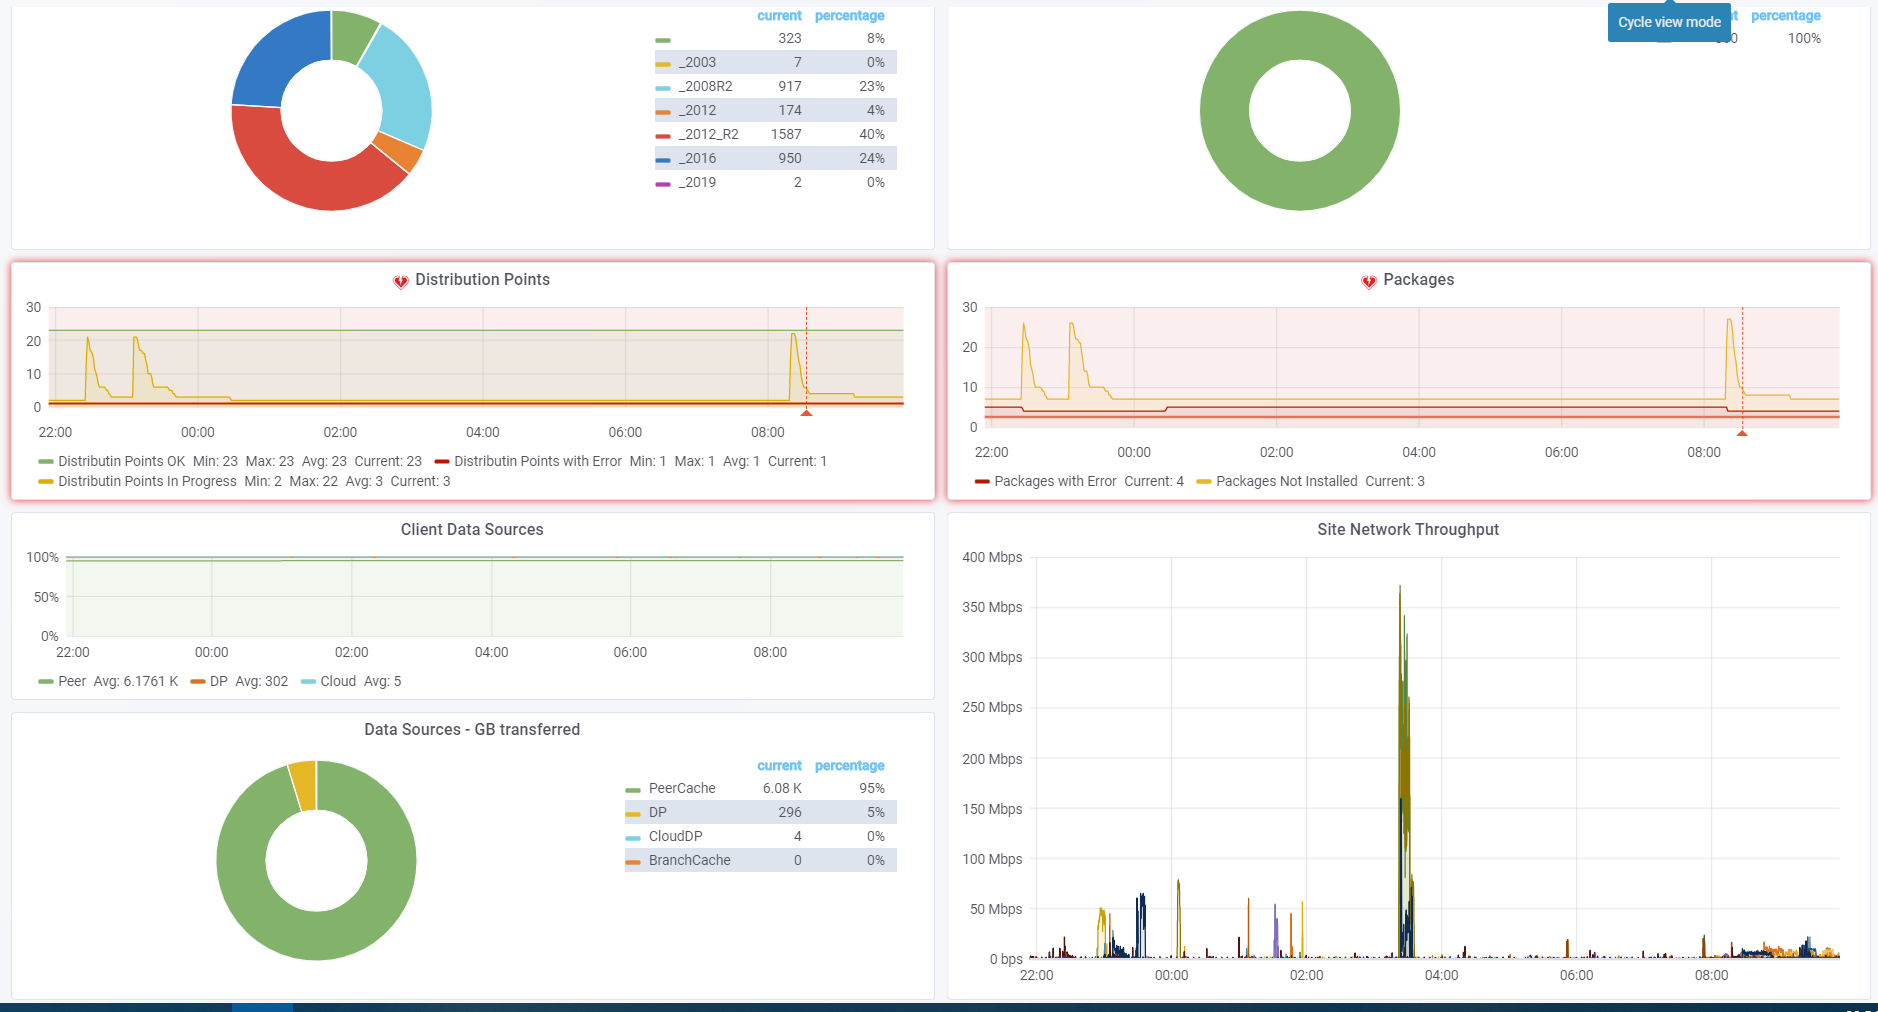Toggle the Packages with Error legend series
The height and width of the screenshot is (1012, 1878).
click(1055, 481)
